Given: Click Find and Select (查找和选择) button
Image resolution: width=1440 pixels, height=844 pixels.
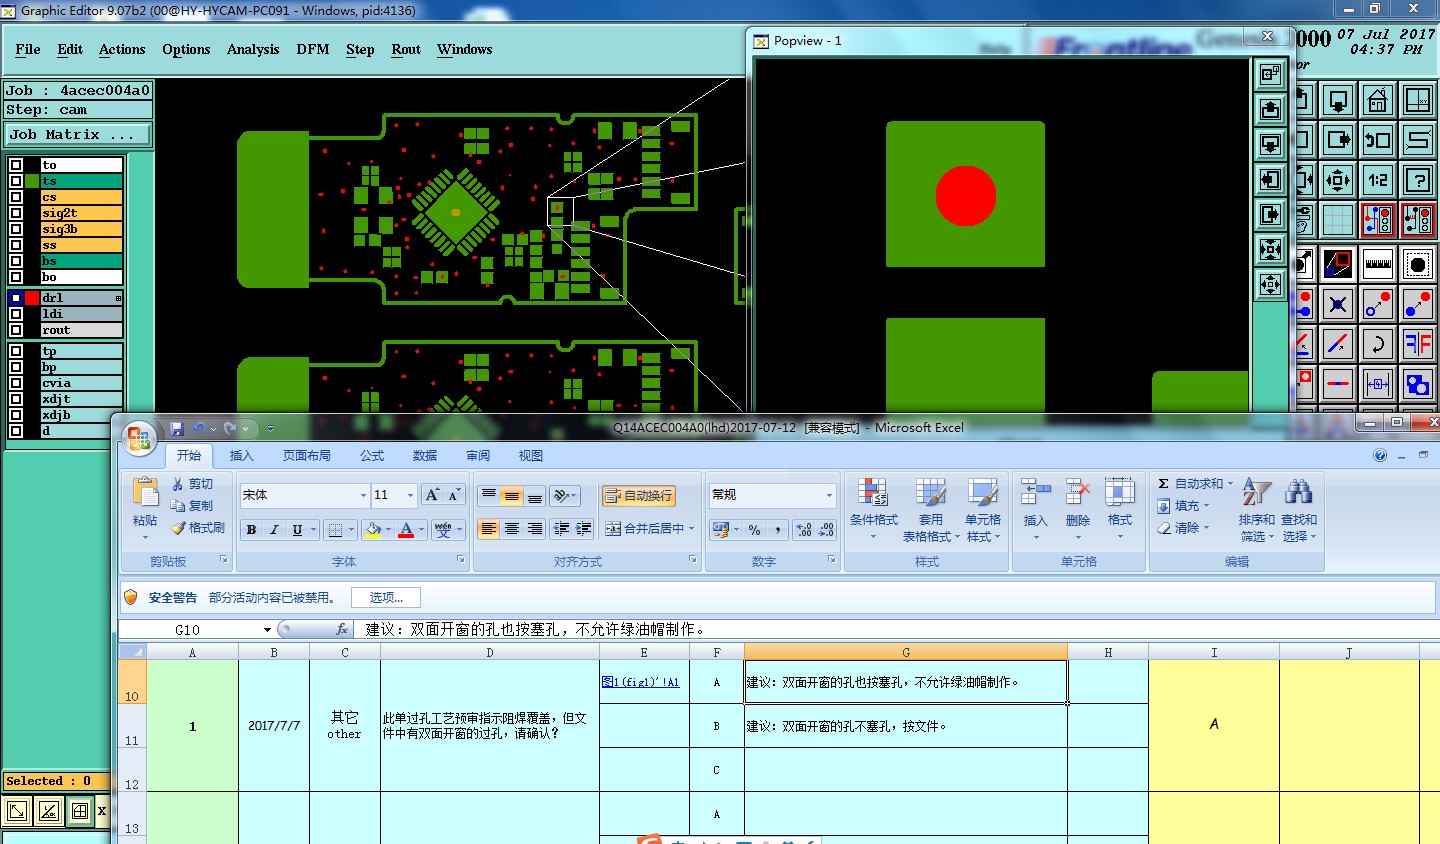Looking at the screenshot, I should click(1298, 509).
